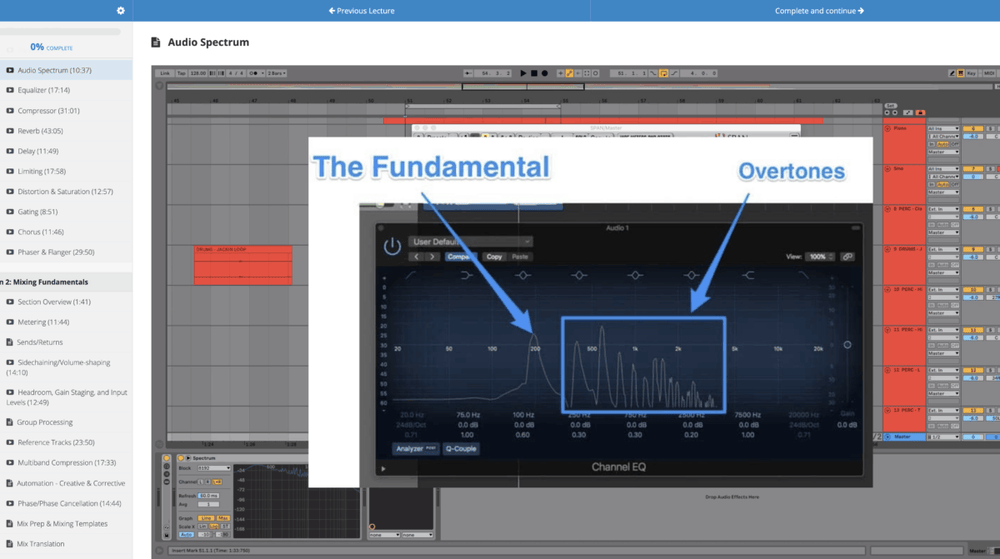Click the Channel EQ link chain icon
Viewport: 1000px width, 559px height.
(x=847, y=257)
